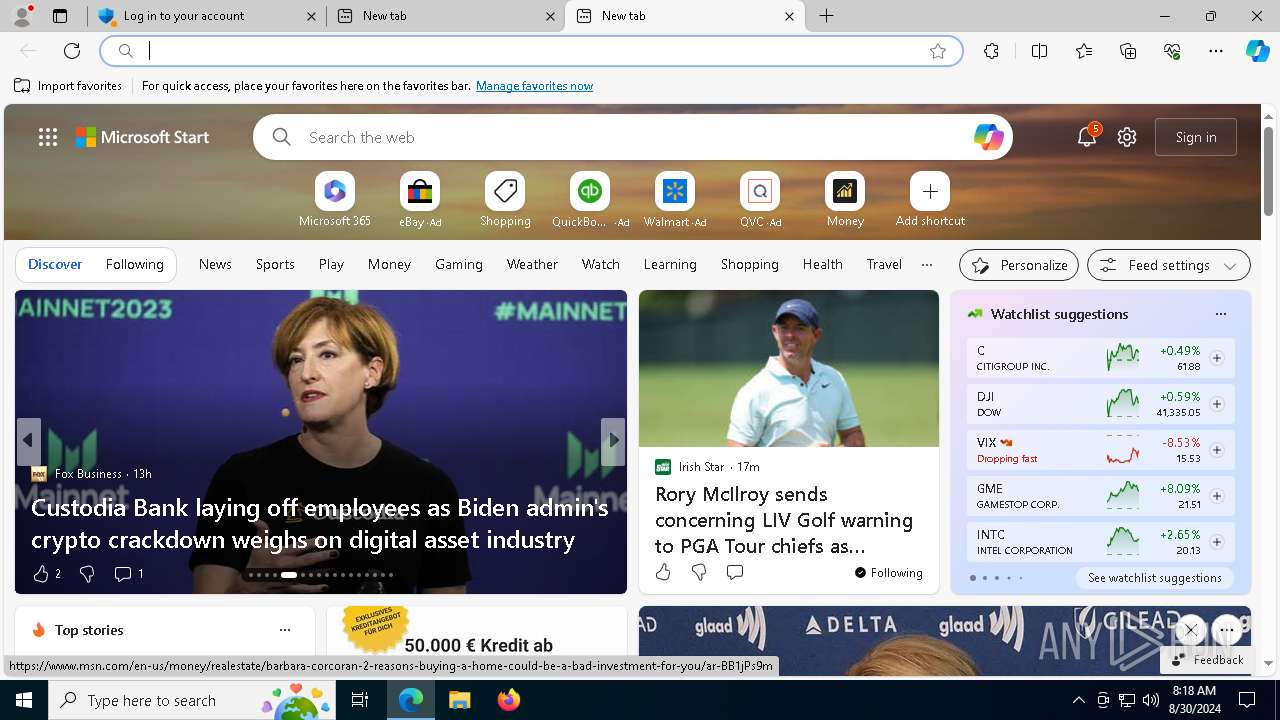Click the Search the web field
This screenshot has height=720, width=1280.
coord(632,137)
